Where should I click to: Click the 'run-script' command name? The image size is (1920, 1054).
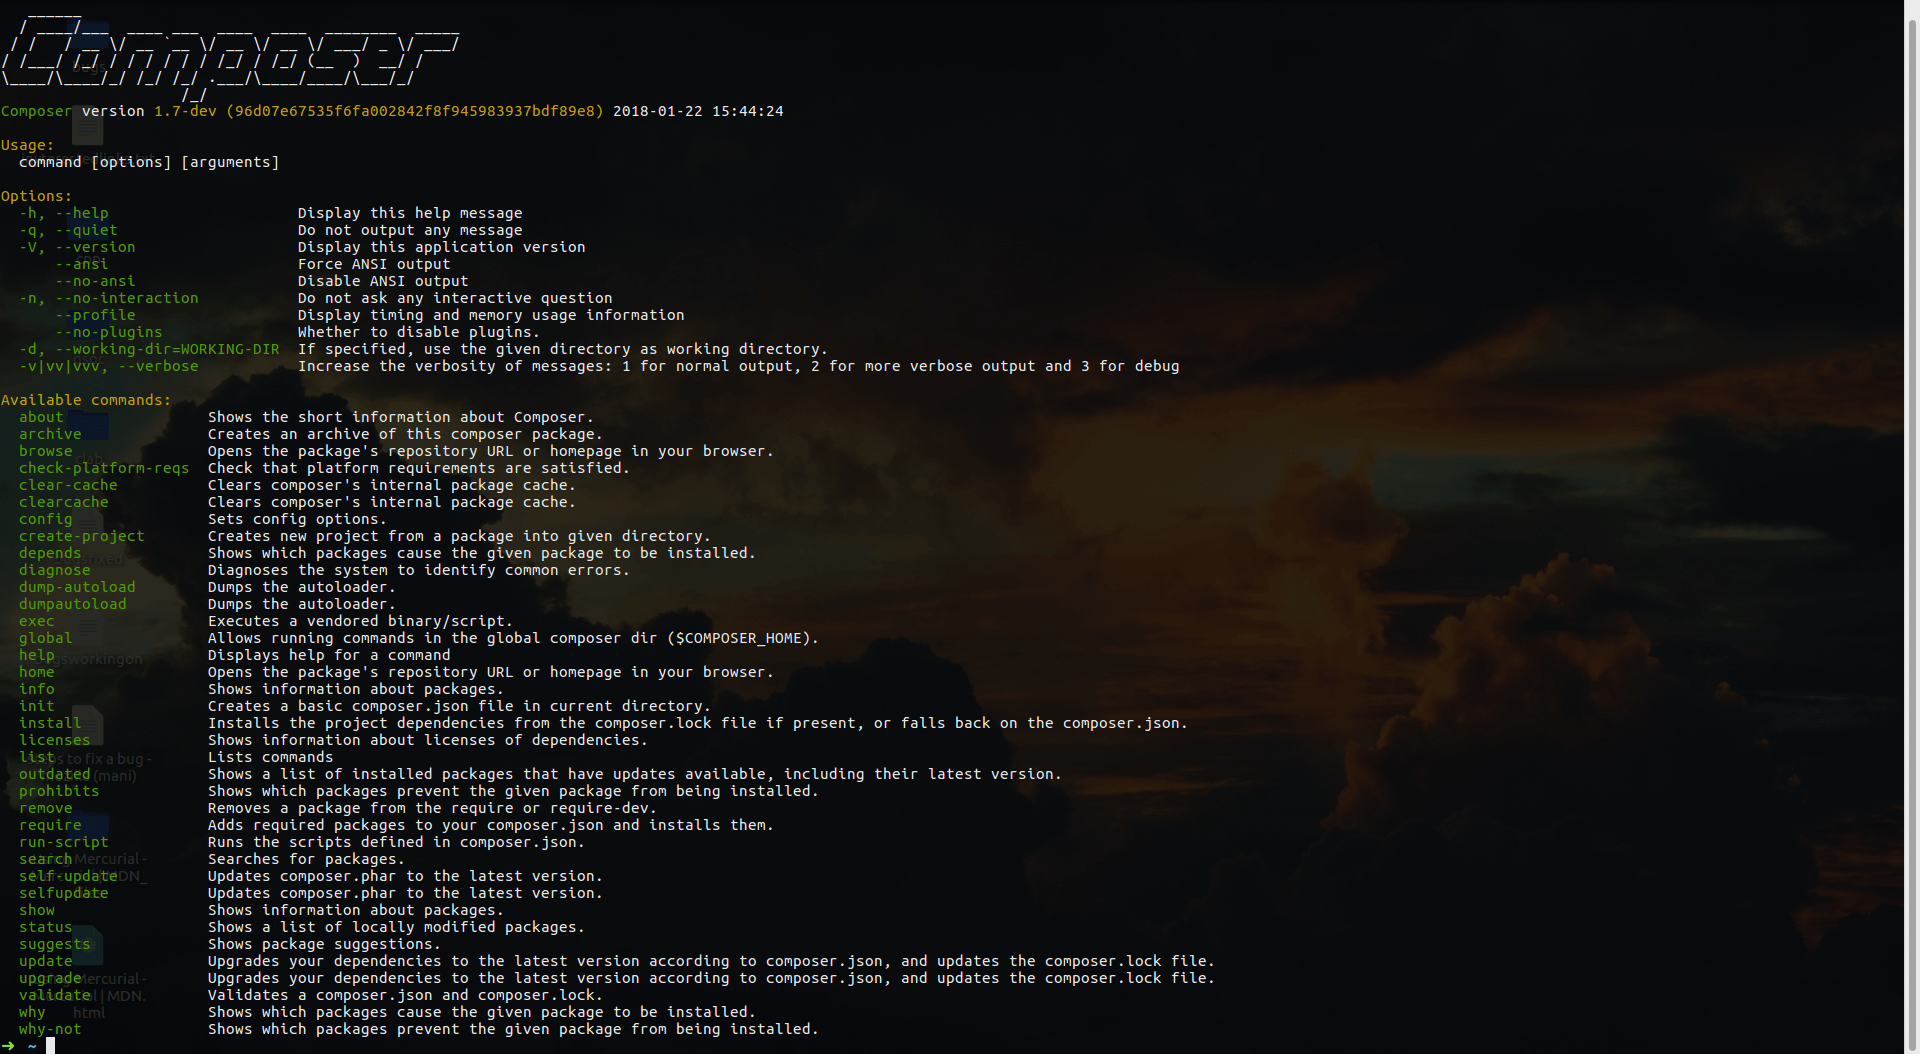64,842
